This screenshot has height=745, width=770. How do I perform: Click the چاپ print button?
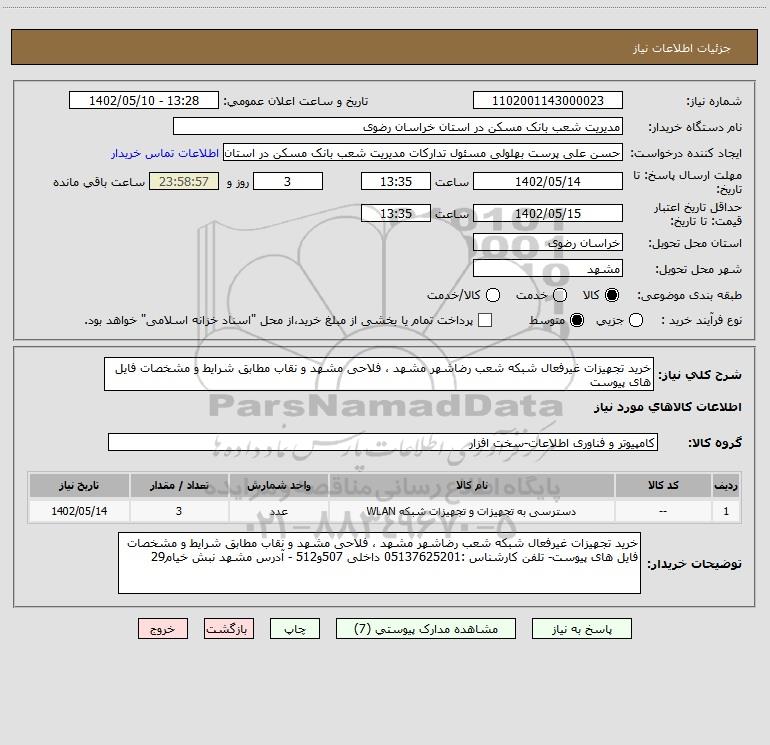point(295,629)
